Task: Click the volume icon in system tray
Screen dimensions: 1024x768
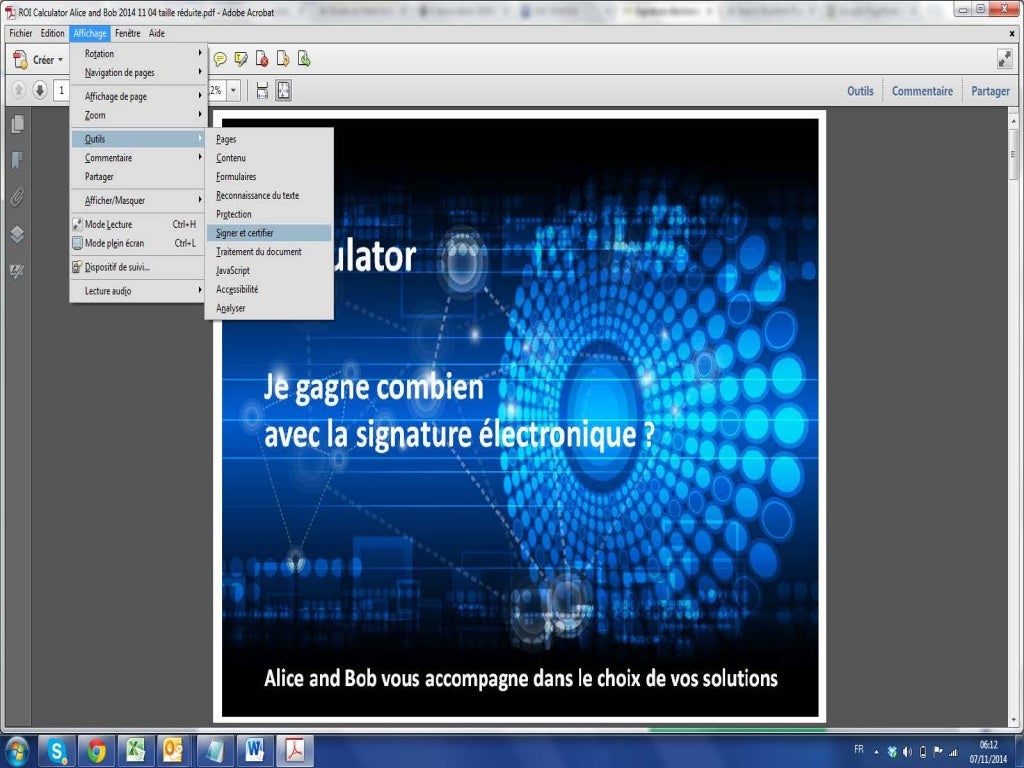Action: click(x=907, y=752)
